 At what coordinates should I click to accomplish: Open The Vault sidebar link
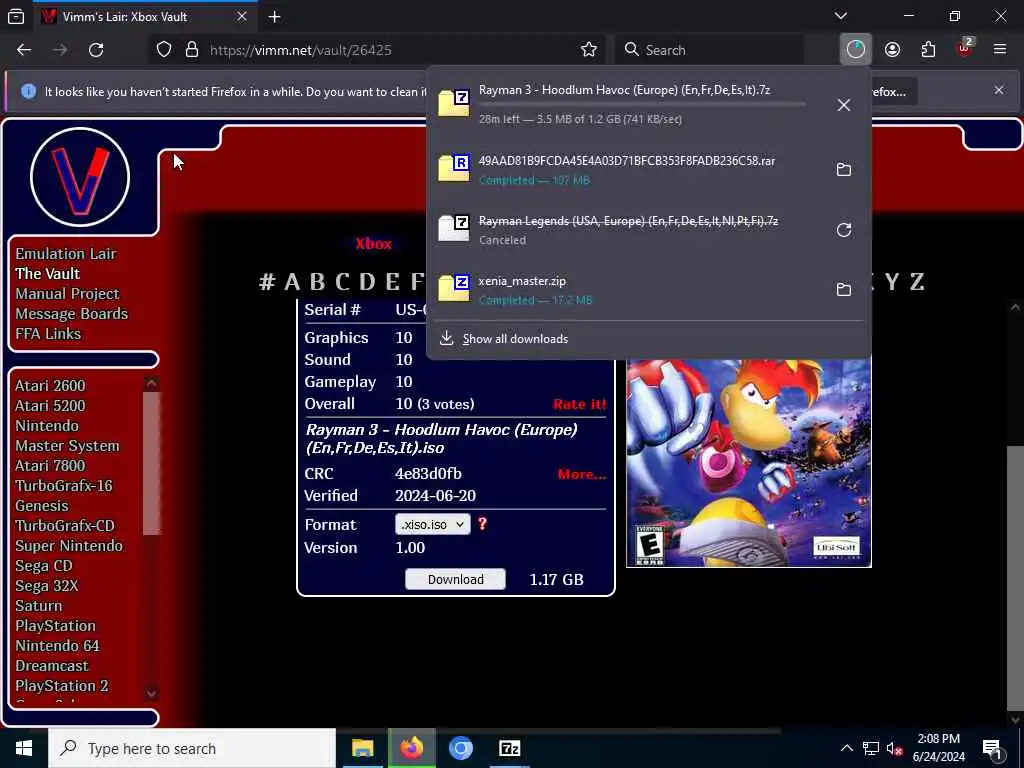[x=48, y=274]
